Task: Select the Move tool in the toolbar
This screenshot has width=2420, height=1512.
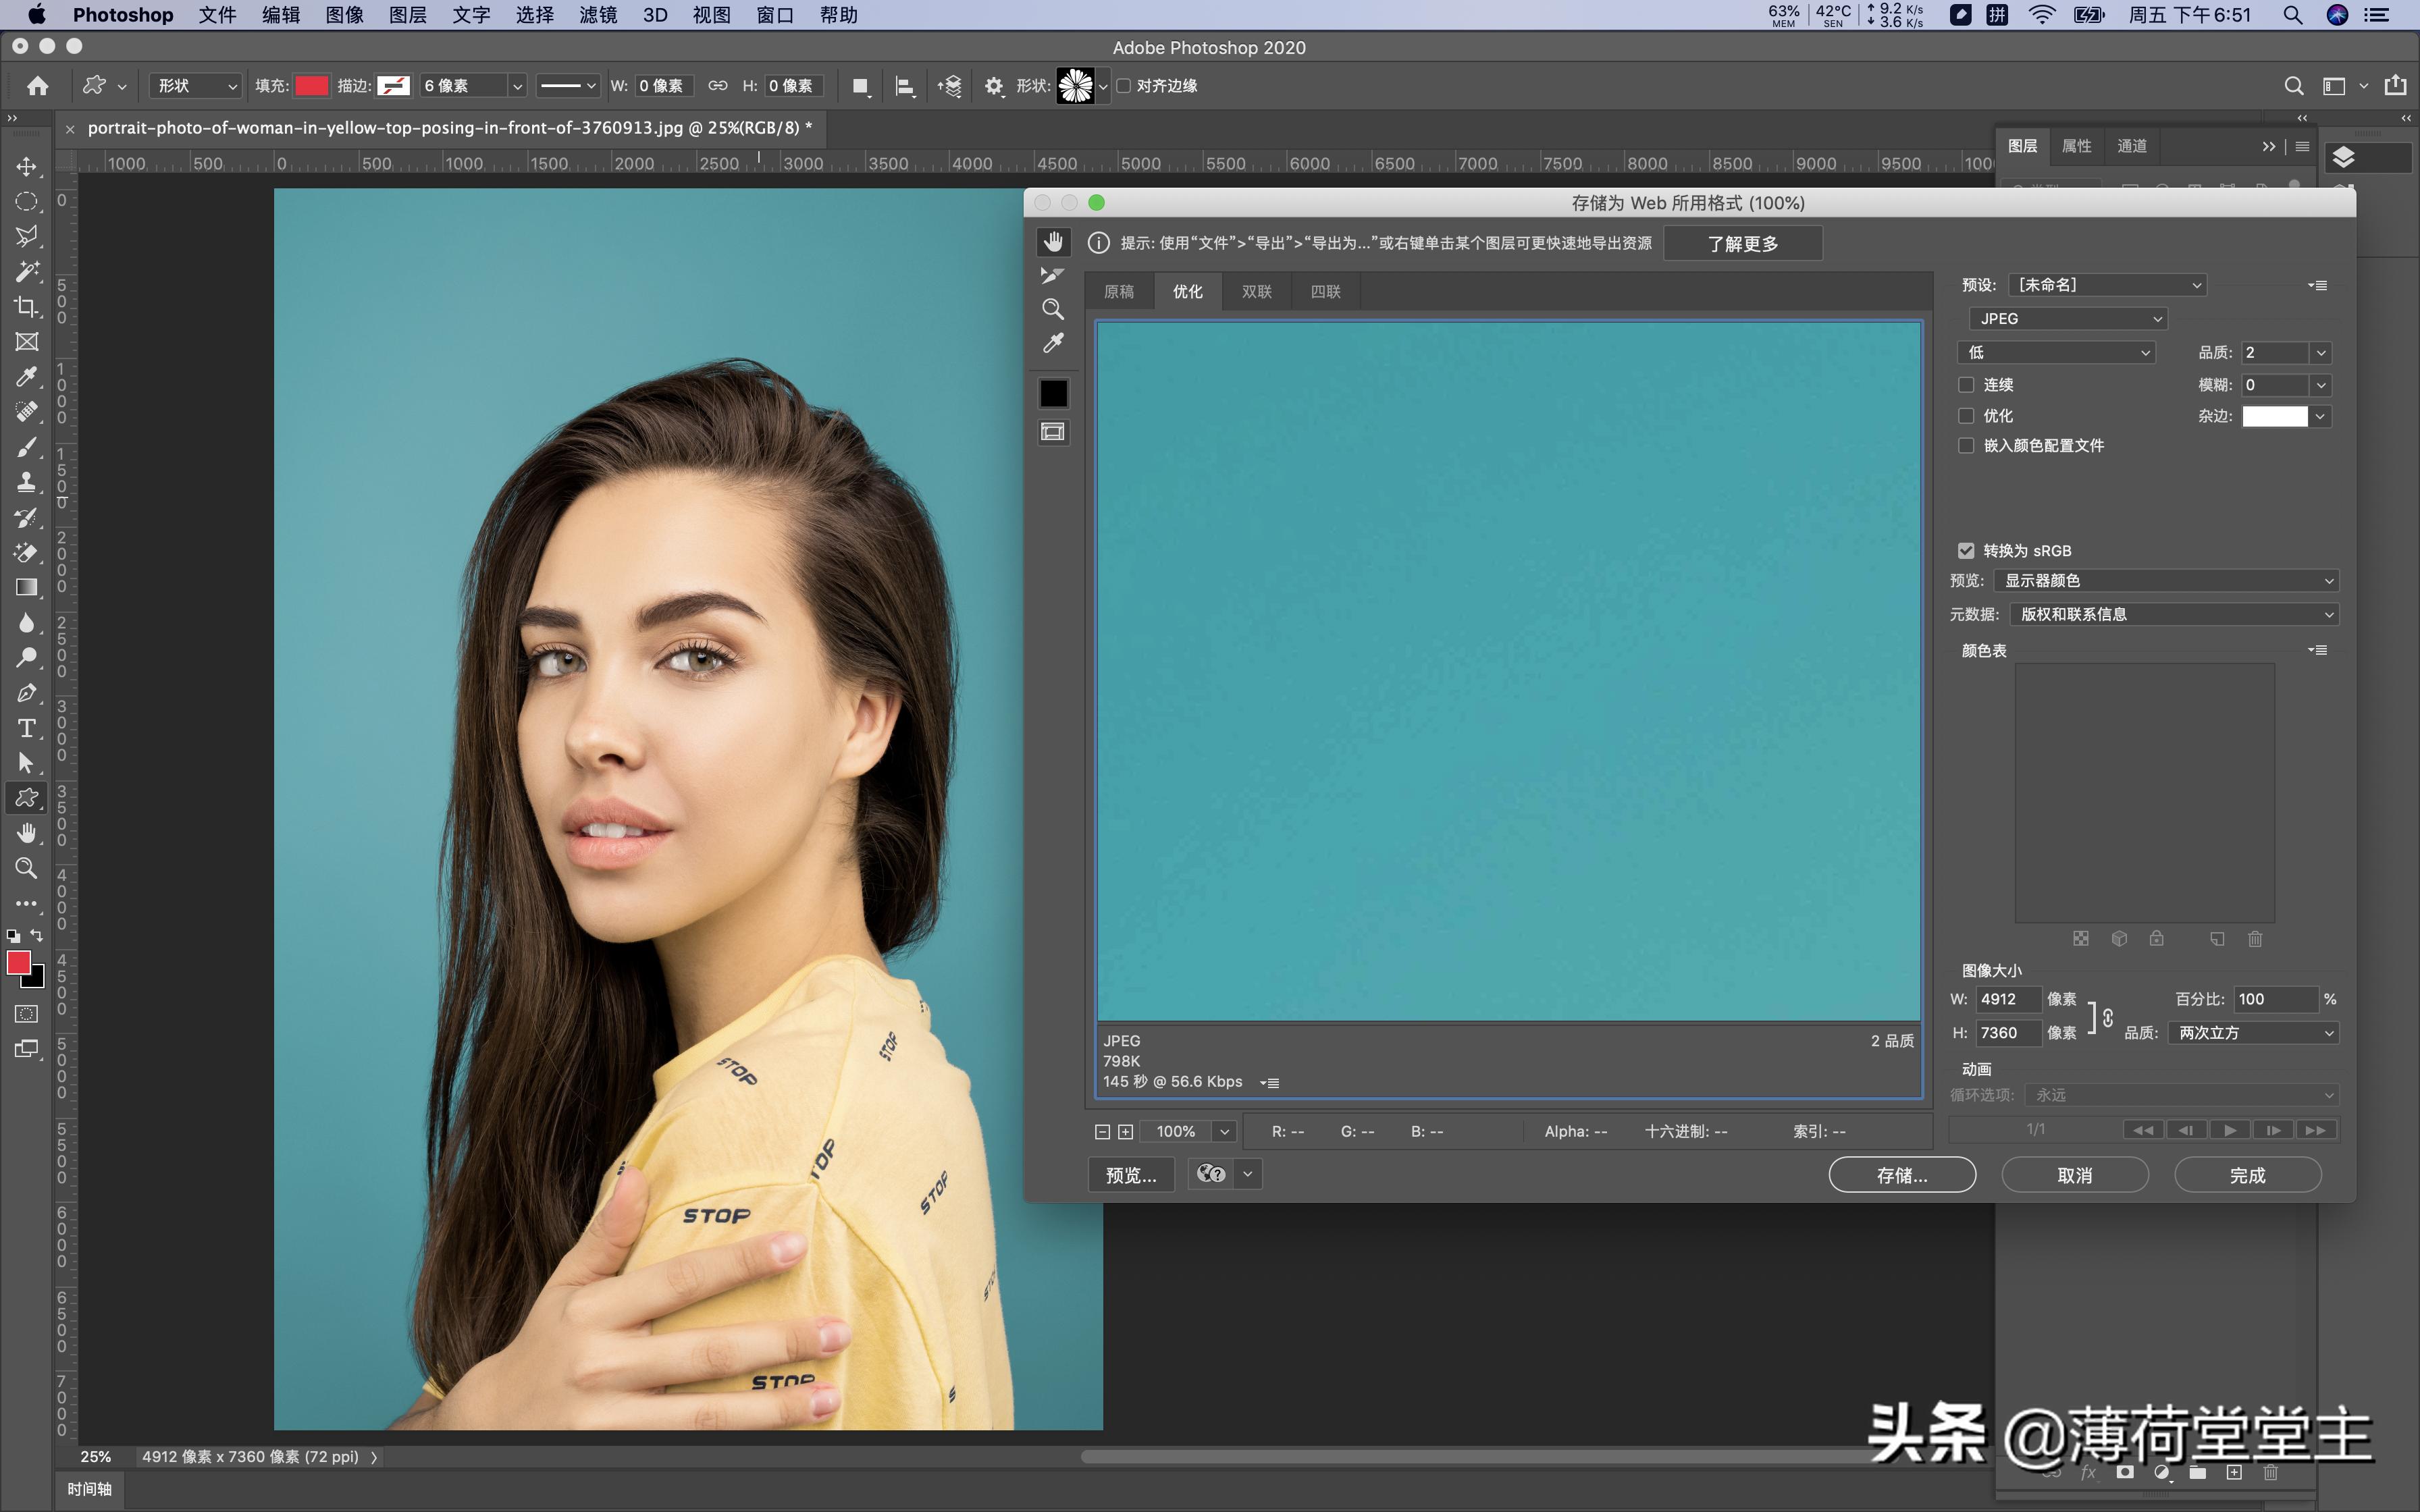Action: pyautogui.click(x=27, y=166)
